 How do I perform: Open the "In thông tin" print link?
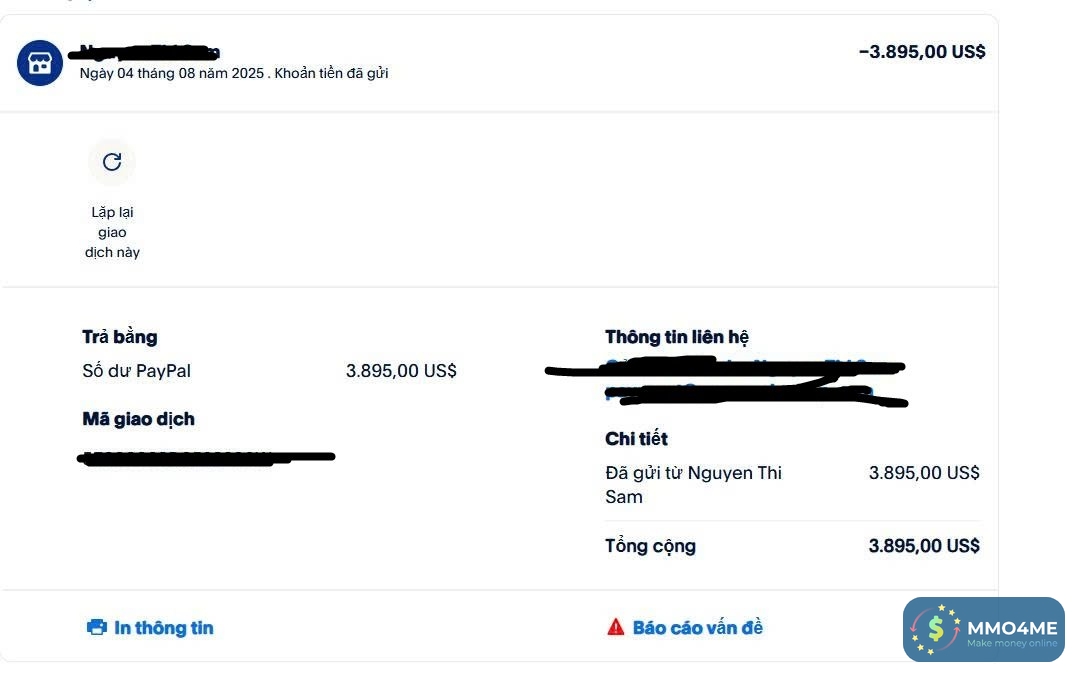pyautogui.click(x=163, y=628)
